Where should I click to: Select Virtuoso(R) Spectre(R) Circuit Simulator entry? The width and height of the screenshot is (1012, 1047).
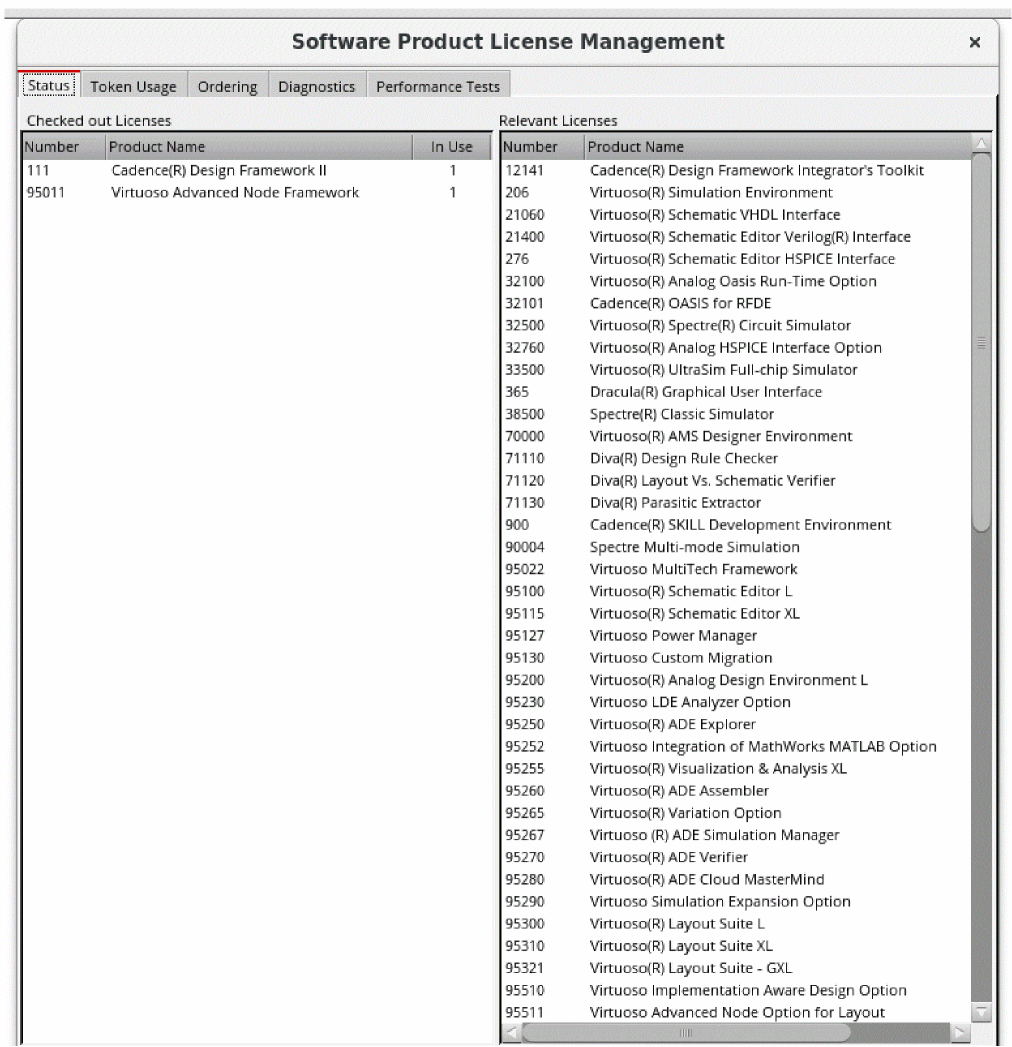point(720,326)
